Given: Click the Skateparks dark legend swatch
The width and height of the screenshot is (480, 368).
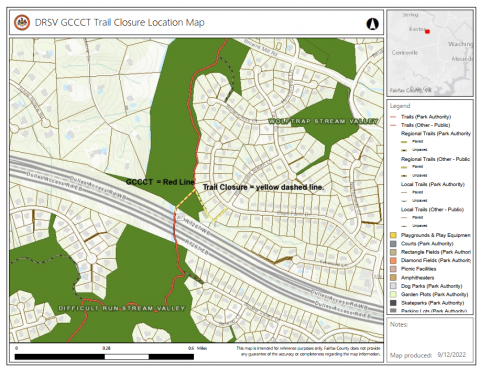Looking at the screenshot, I should [x=393, y=303].
